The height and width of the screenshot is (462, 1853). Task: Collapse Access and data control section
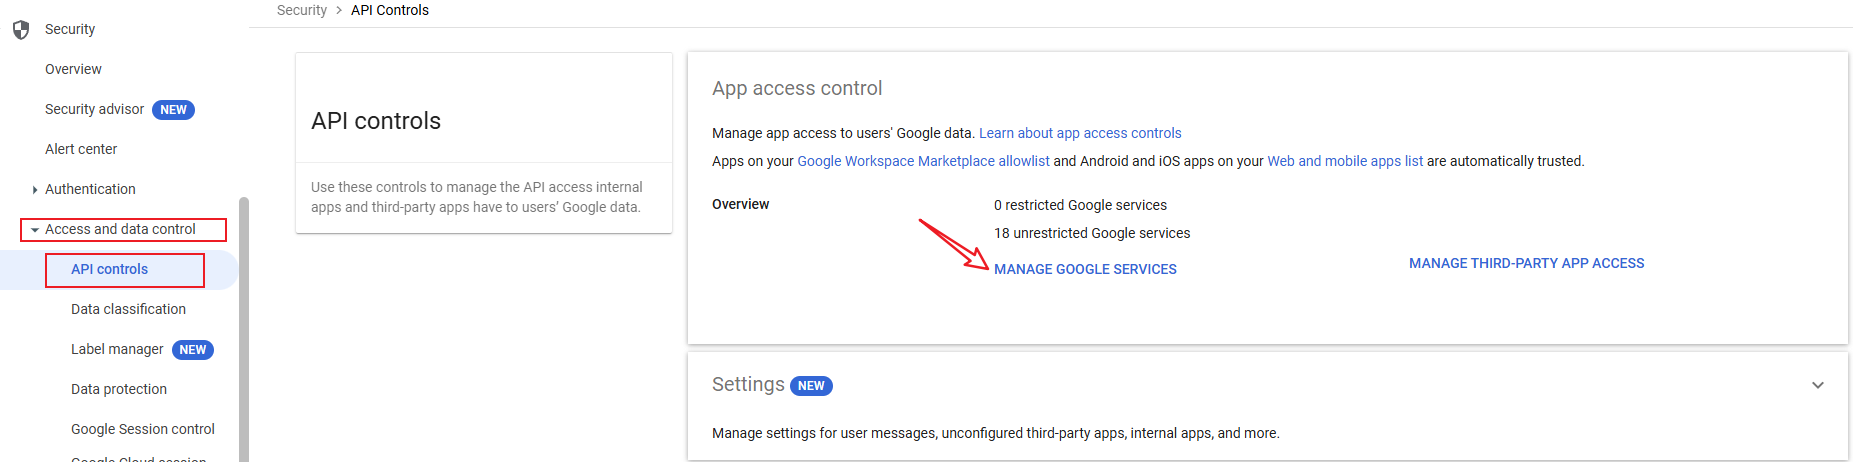[35, 230]
